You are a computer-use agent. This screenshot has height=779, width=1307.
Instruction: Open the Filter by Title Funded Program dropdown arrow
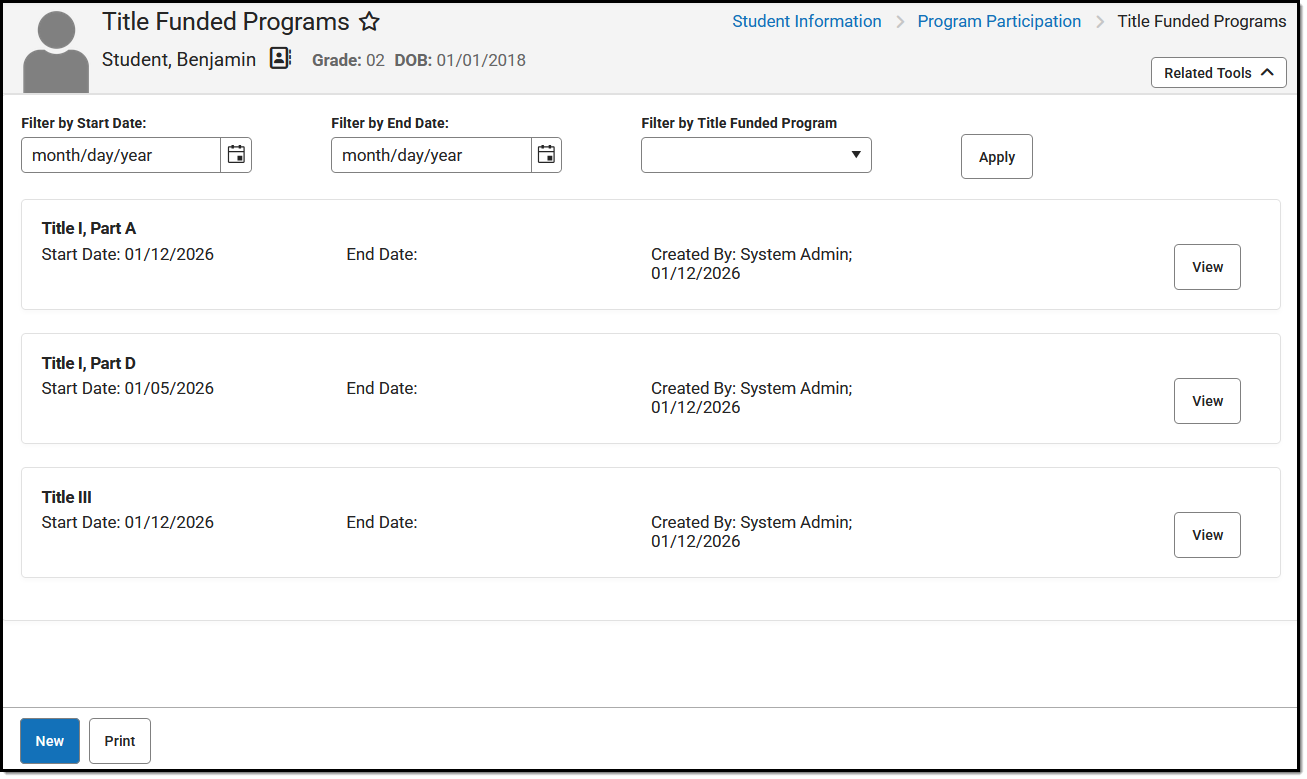click(x=856, y=155)
